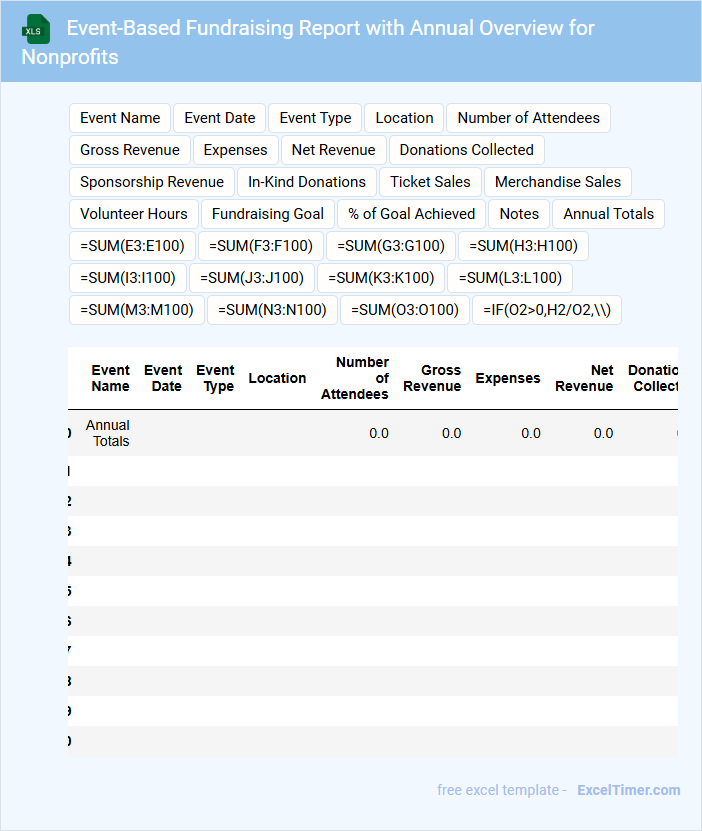This screenshot has width=702, height=831.
Task: Click the =SUM(H3:H100) formula tag
Action: 523,246
